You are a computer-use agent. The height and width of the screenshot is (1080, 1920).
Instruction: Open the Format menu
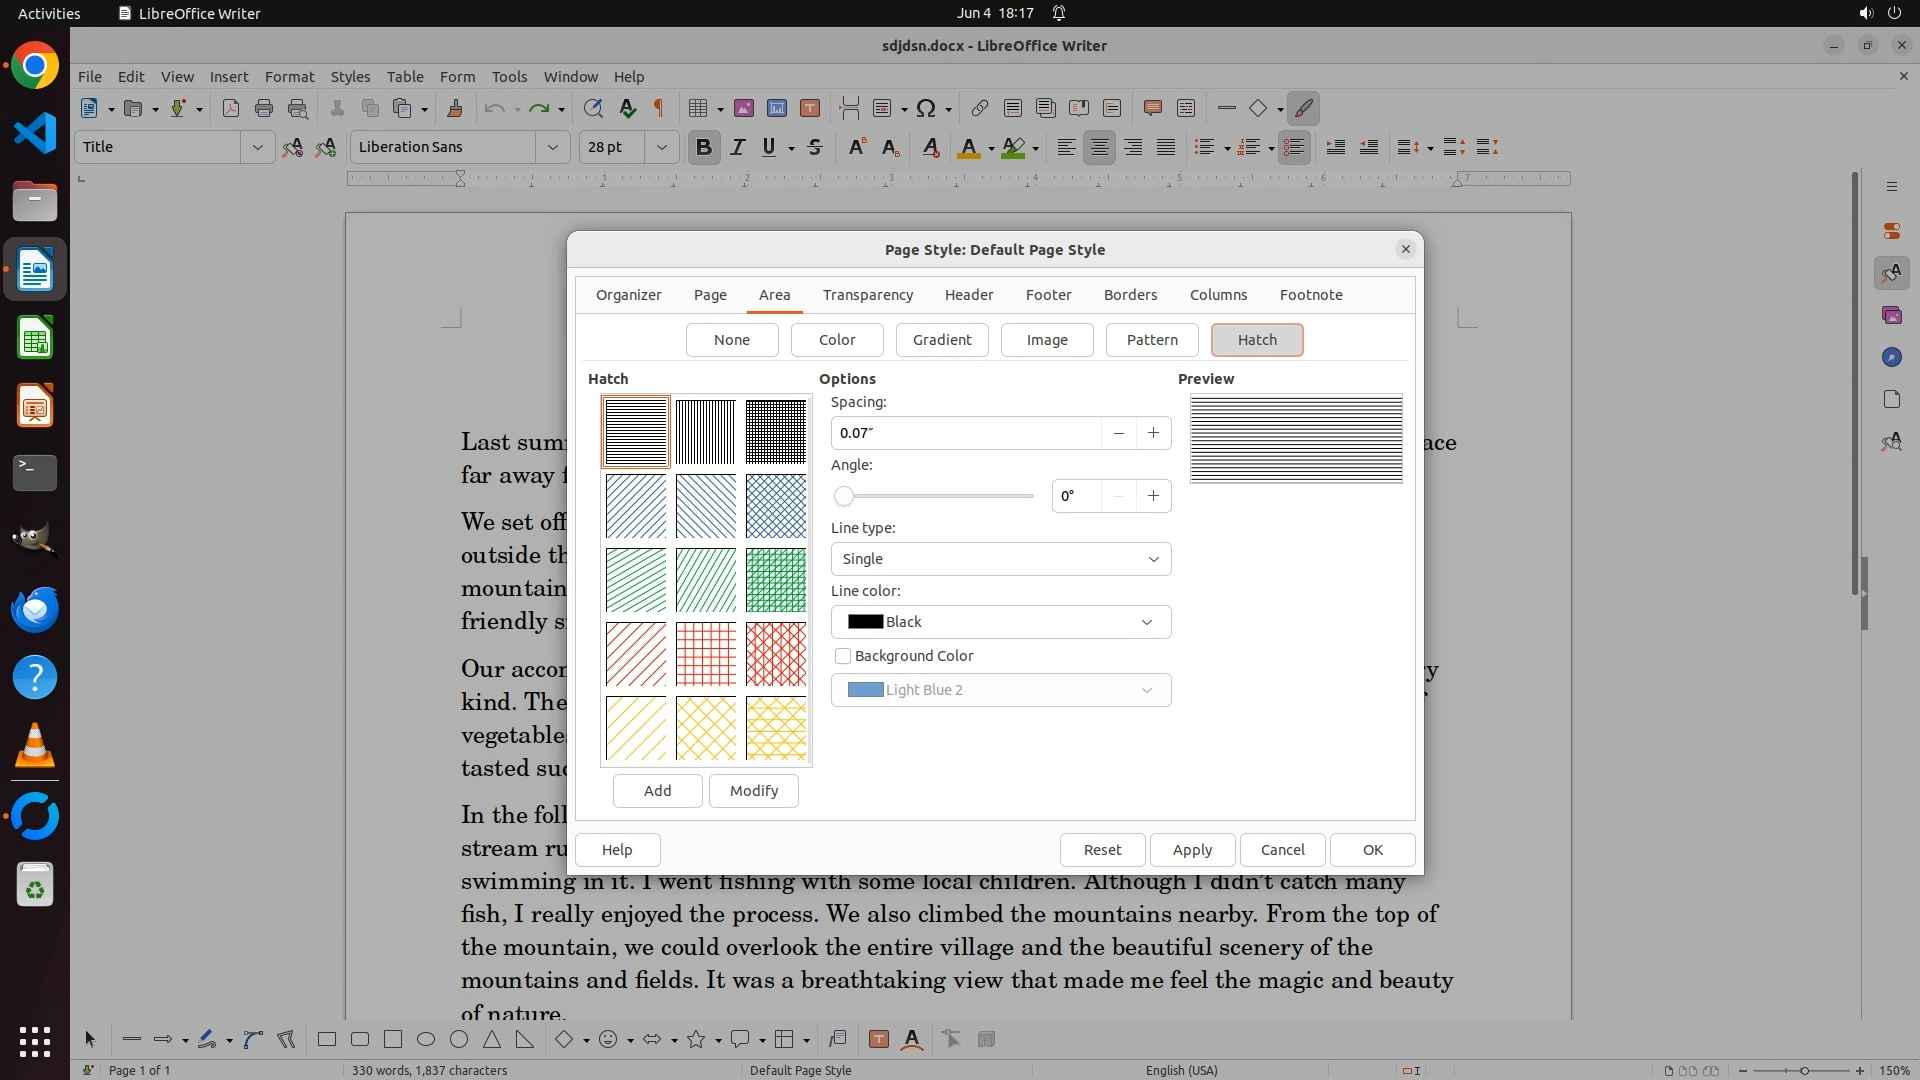(x=289, y=76)
